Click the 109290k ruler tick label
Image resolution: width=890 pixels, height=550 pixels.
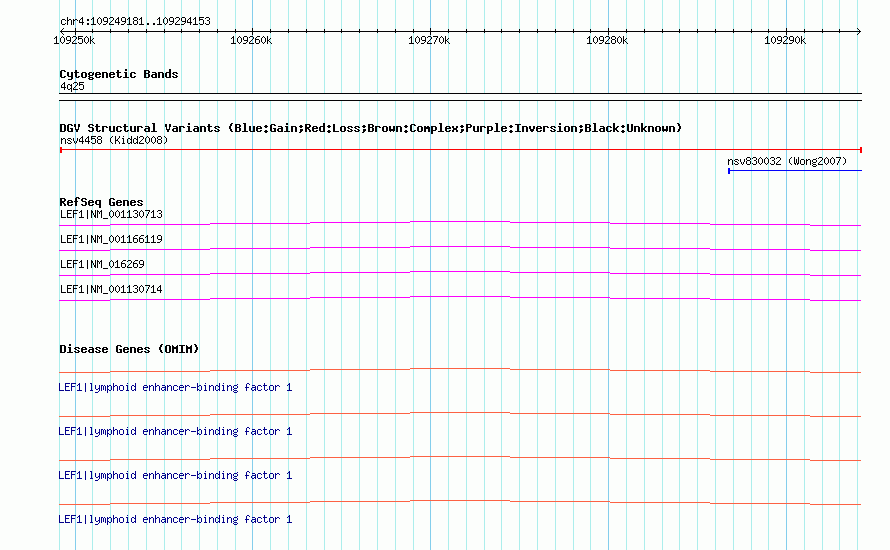[x=785, y=40]
